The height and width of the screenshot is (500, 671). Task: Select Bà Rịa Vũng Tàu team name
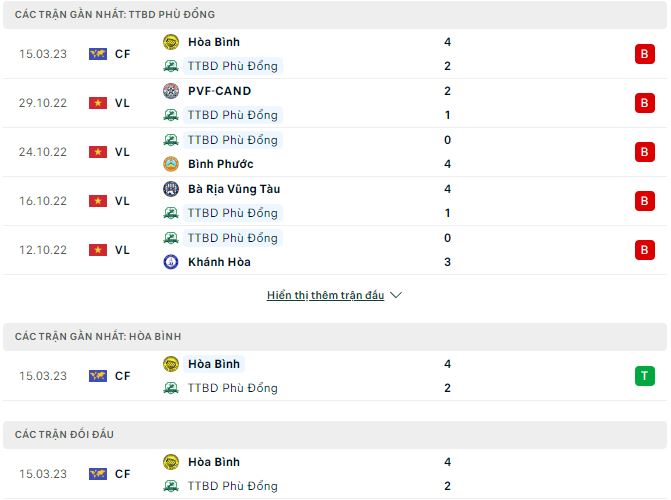coord(234,189)
